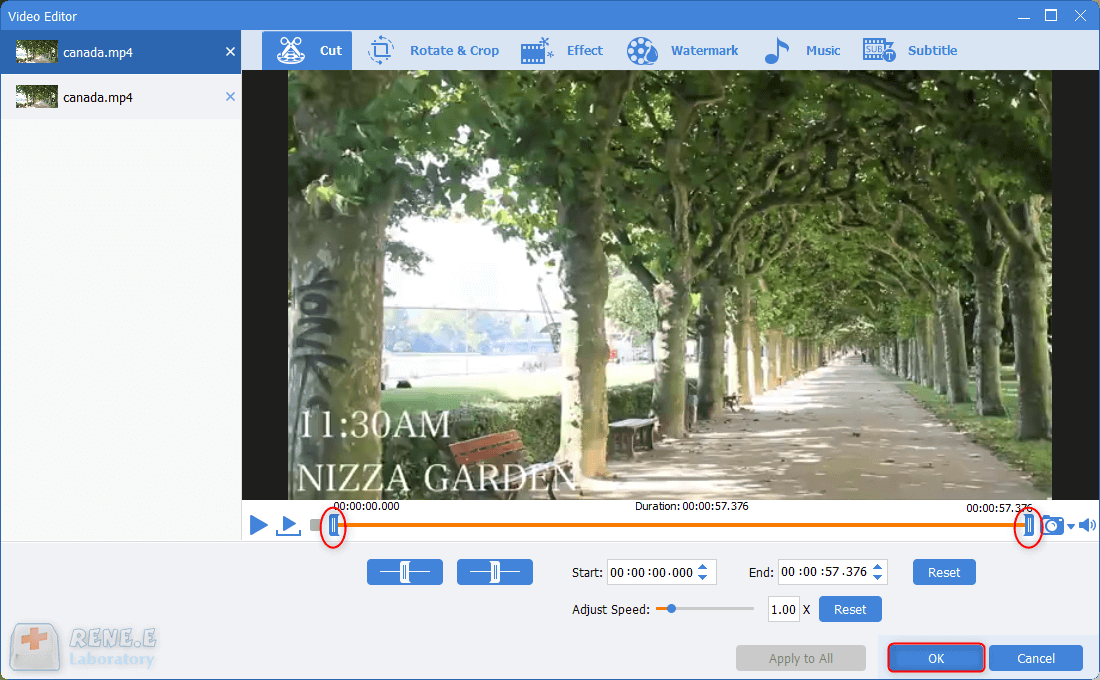Image resolution: width=1100 pixels, height=680 pixels.
Task: Confirm edits with the OK button
Action: (x=935, y=658)
